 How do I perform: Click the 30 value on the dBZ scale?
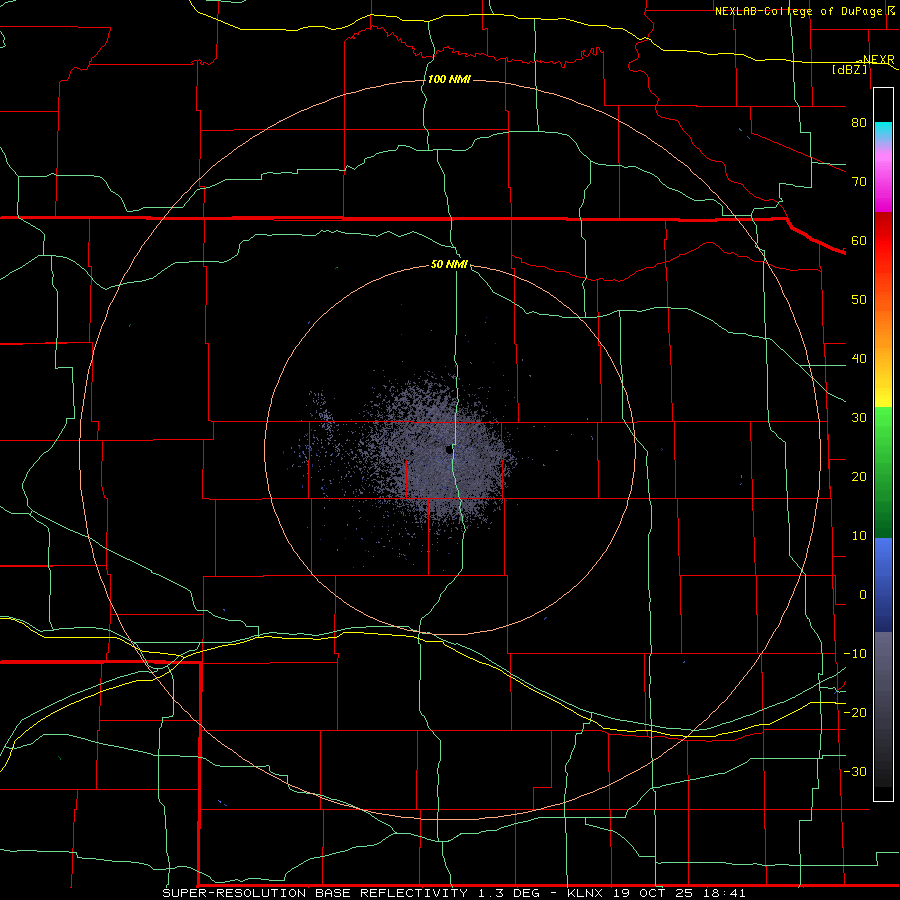(x=859, y=417)
